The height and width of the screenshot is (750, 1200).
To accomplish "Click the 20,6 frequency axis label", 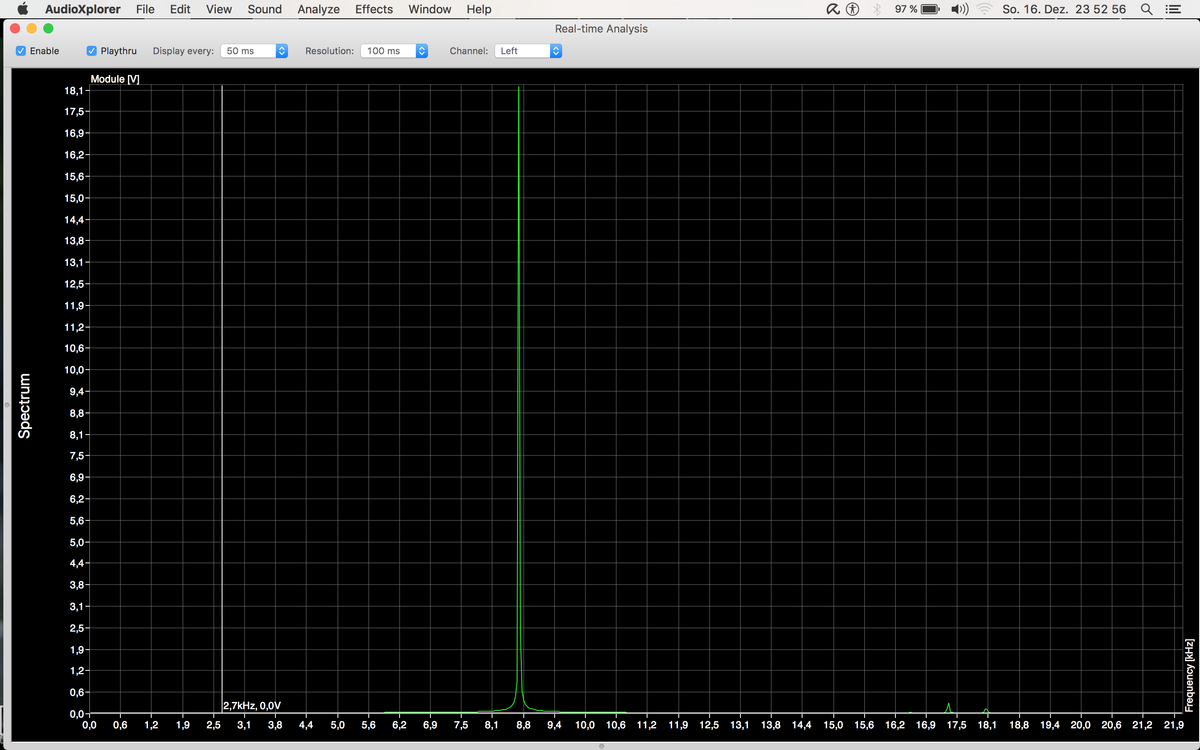I will 1112,724.
